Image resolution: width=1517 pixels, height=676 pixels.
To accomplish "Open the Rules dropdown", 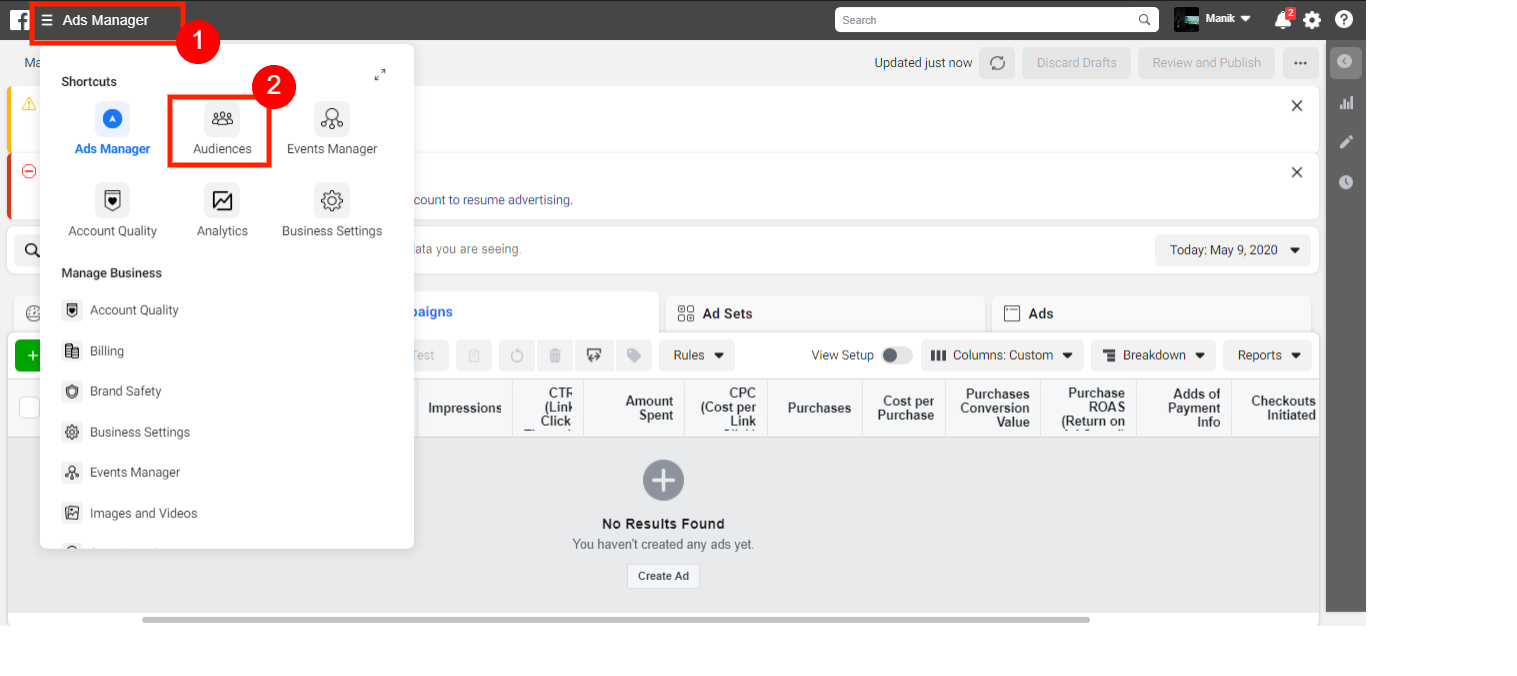I will (697, 355).
